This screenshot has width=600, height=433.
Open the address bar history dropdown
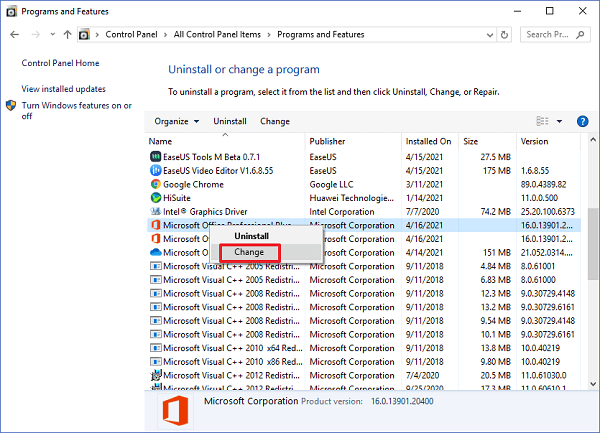click(x=489, y=35)
